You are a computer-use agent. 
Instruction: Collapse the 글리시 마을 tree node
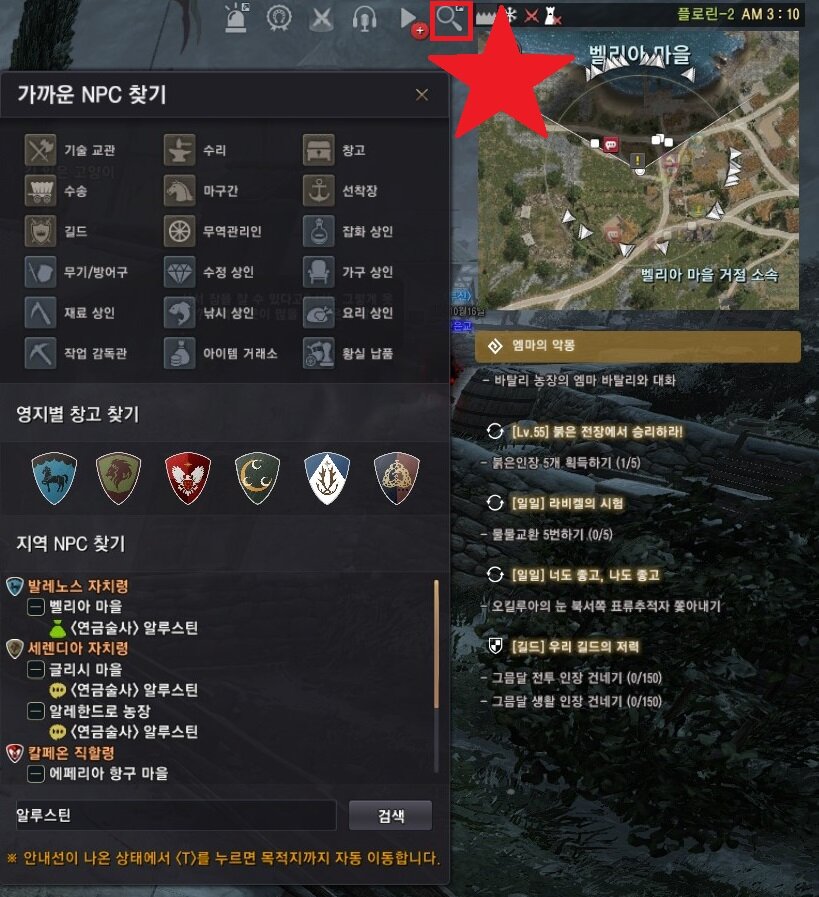click(36, 669)
